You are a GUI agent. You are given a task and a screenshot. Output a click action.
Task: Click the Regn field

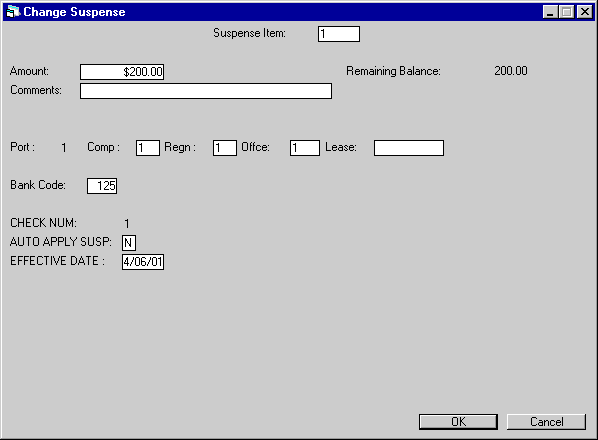tap(225, 148)
